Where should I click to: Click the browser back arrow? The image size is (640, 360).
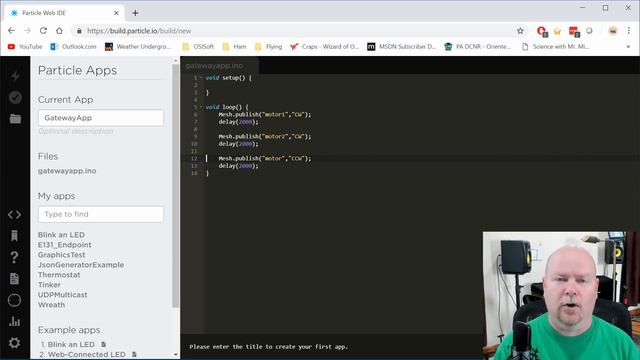tap(11, 31)
